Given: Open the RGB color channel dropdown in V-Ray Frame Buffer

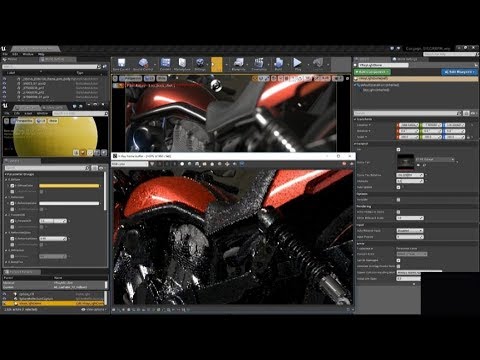Looking at the screenshot, I should [130, 164].
